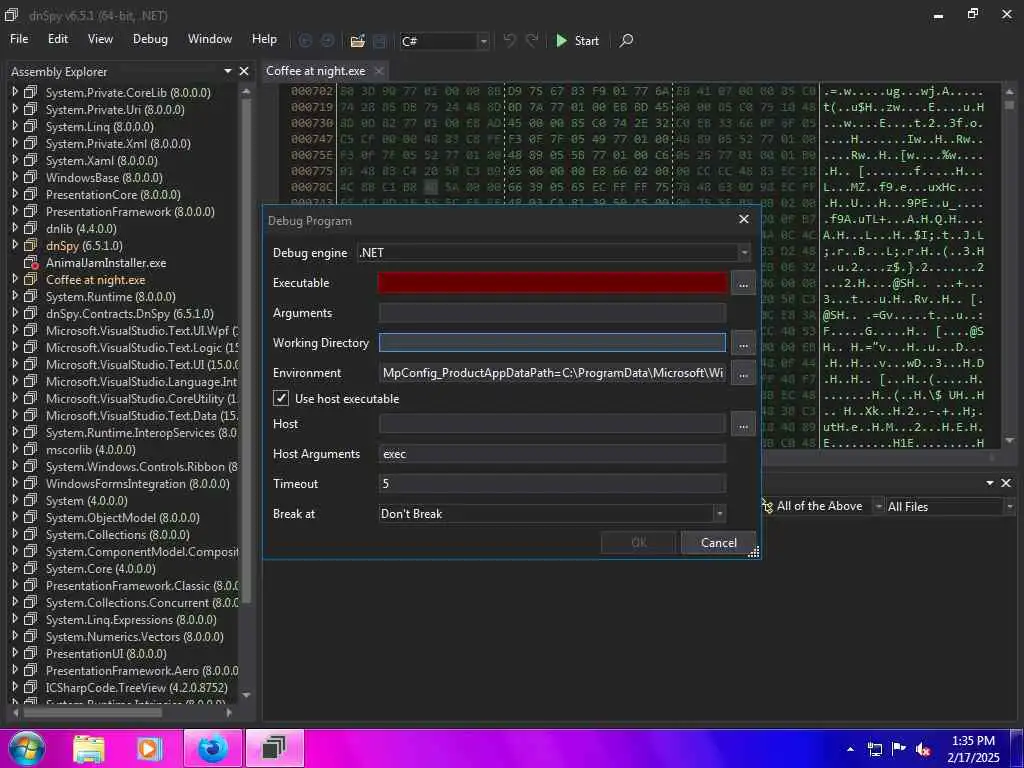Click the System.Xaml assembly icon
This screenshot has height=768, width=1024.
tap(30, 161)
